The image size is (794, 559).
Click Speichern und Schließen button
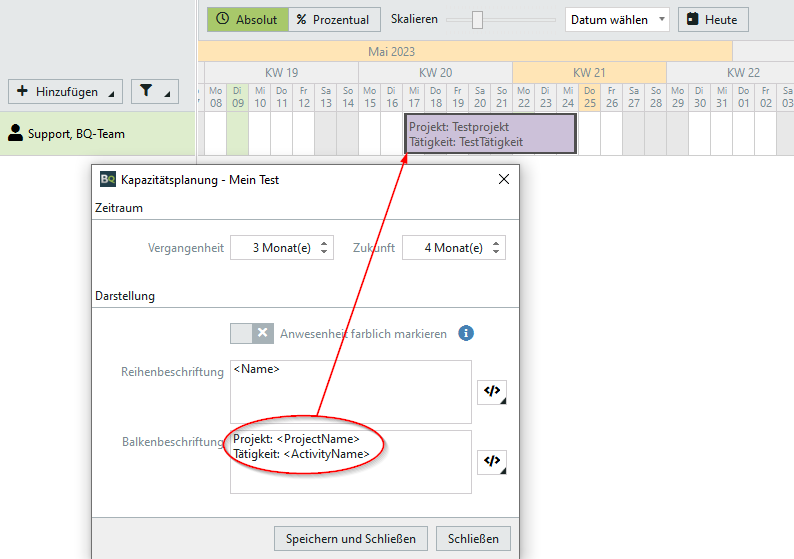click(x=351, y=538)
